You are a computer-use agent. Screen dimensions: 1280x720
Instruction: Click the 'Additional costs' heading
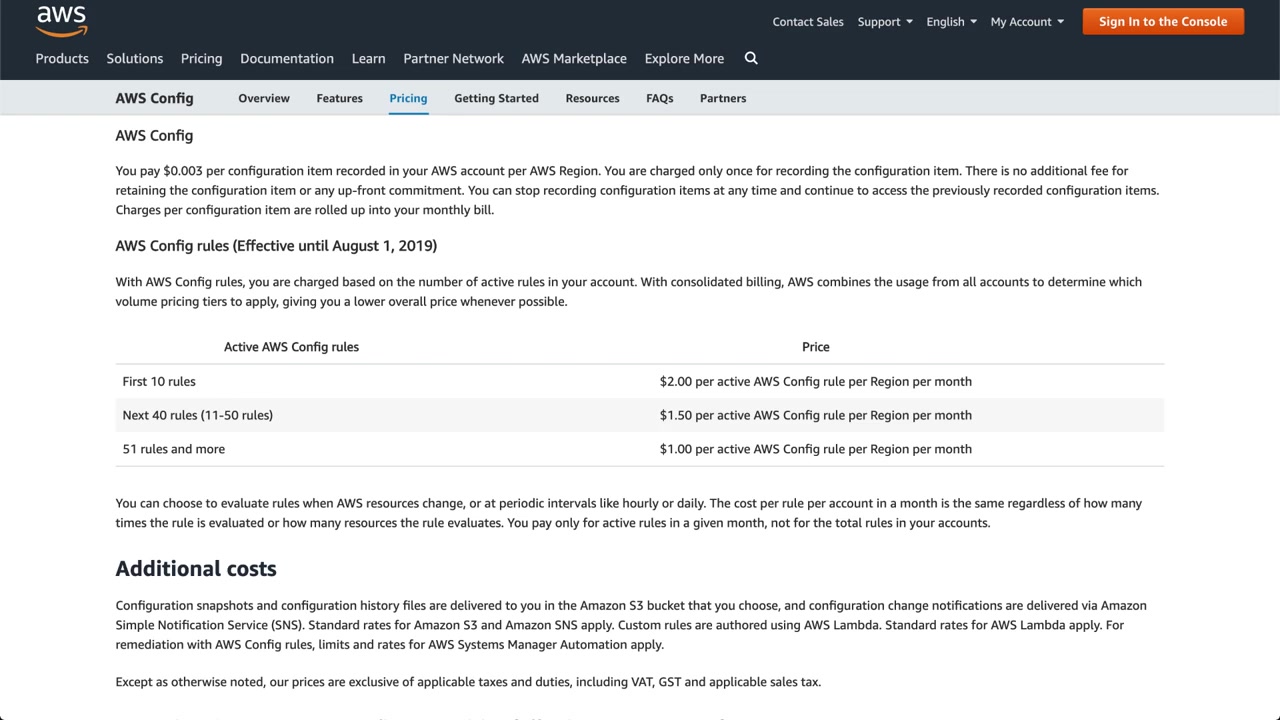pyautogui.click(x=196, y=568)
